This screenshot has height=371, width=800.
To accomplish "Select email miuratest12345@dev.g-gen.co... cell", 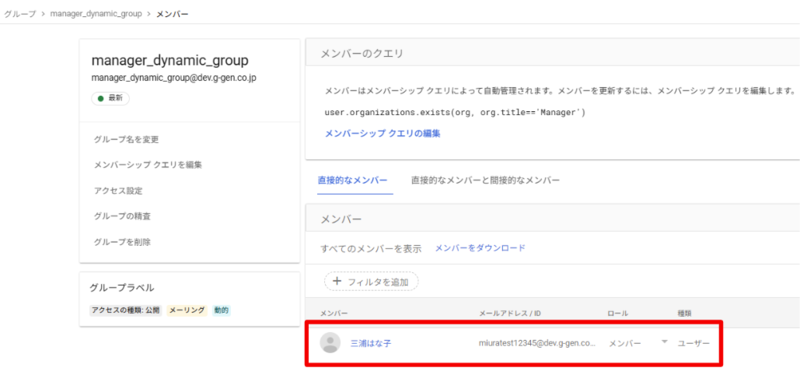I will point(537,343).
